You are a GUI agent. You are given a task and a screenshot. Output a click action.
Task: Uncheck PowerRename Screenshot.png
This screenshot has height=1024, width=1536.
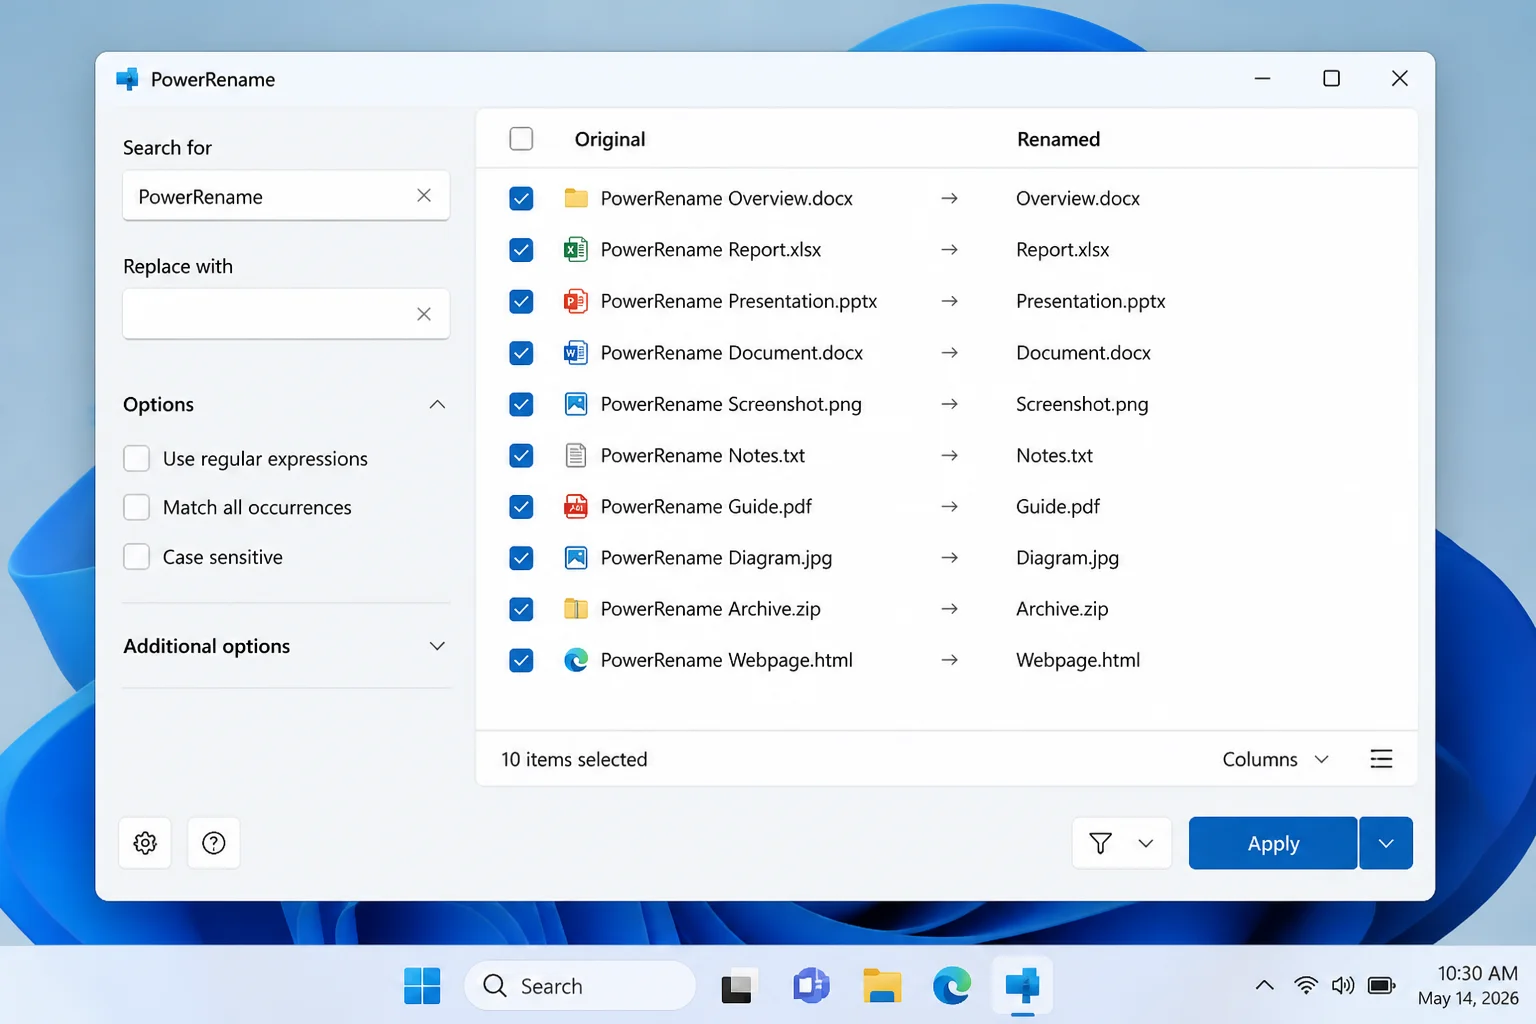(x=521, y=404)
